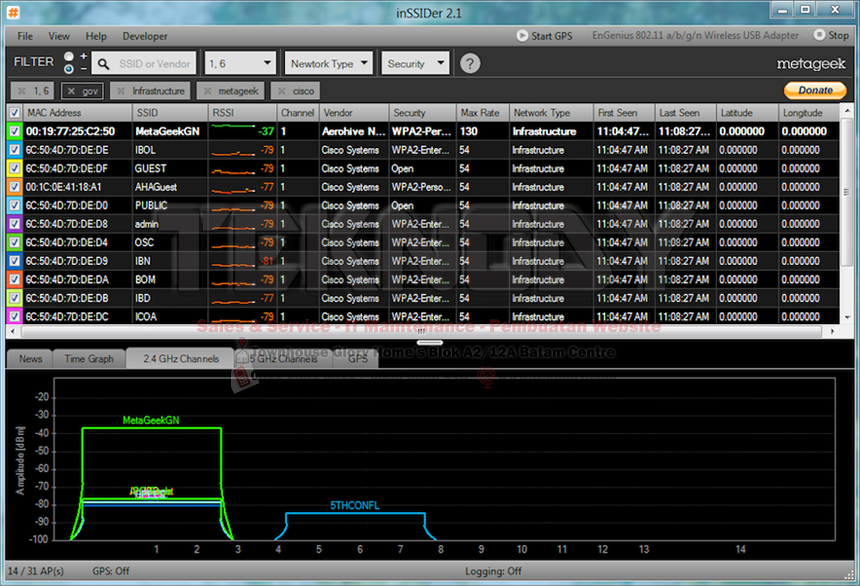Select the minus (exclude) filter radio button
Image resolution: width=860 pixels, height=586 pixels.
[69, 69]
